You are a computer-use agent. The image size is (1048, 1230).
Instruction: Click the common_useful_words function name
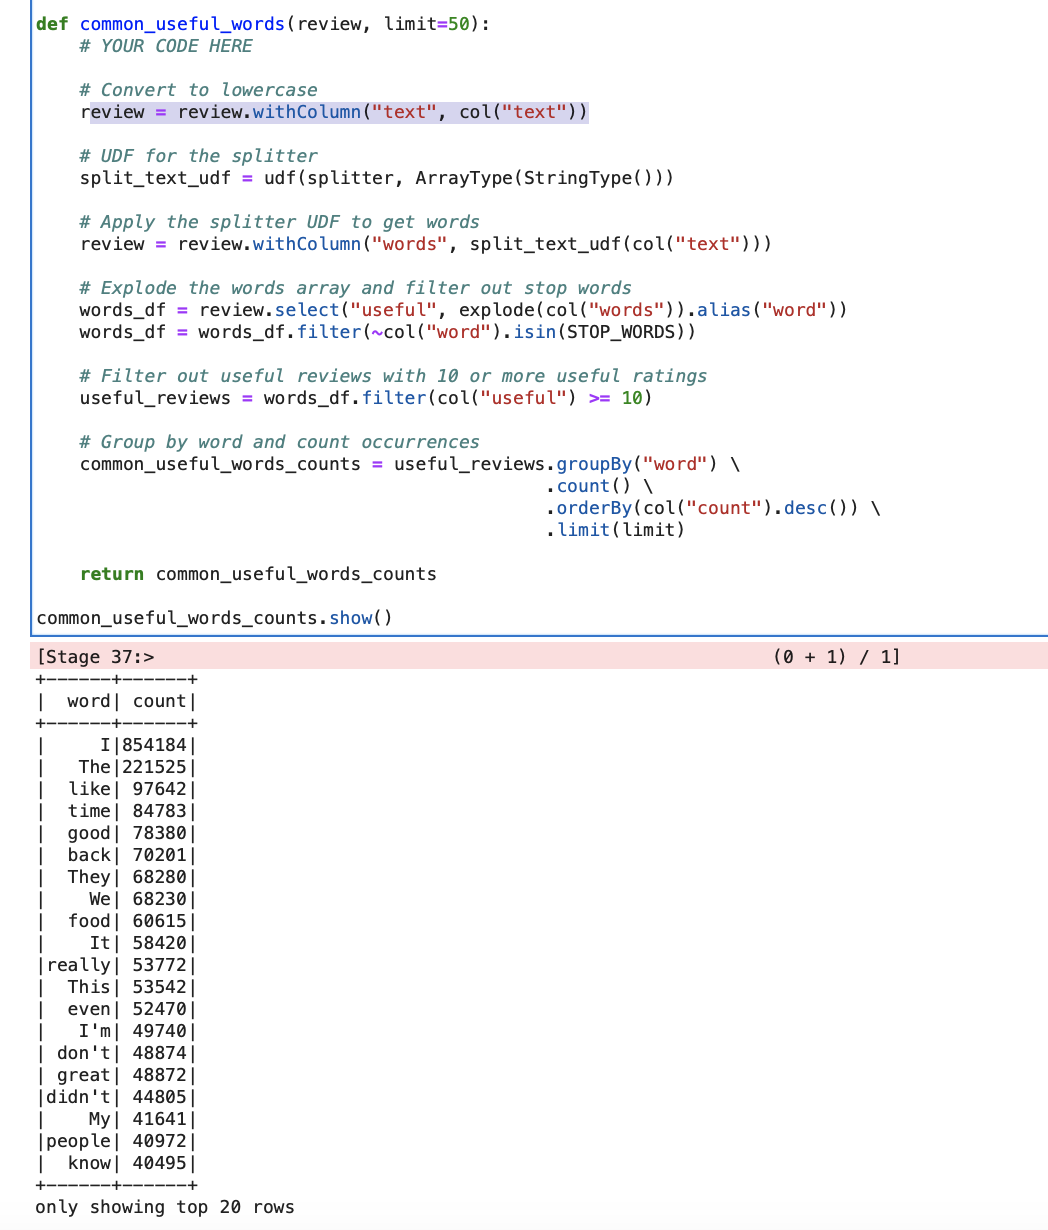(x=182, y=23)
